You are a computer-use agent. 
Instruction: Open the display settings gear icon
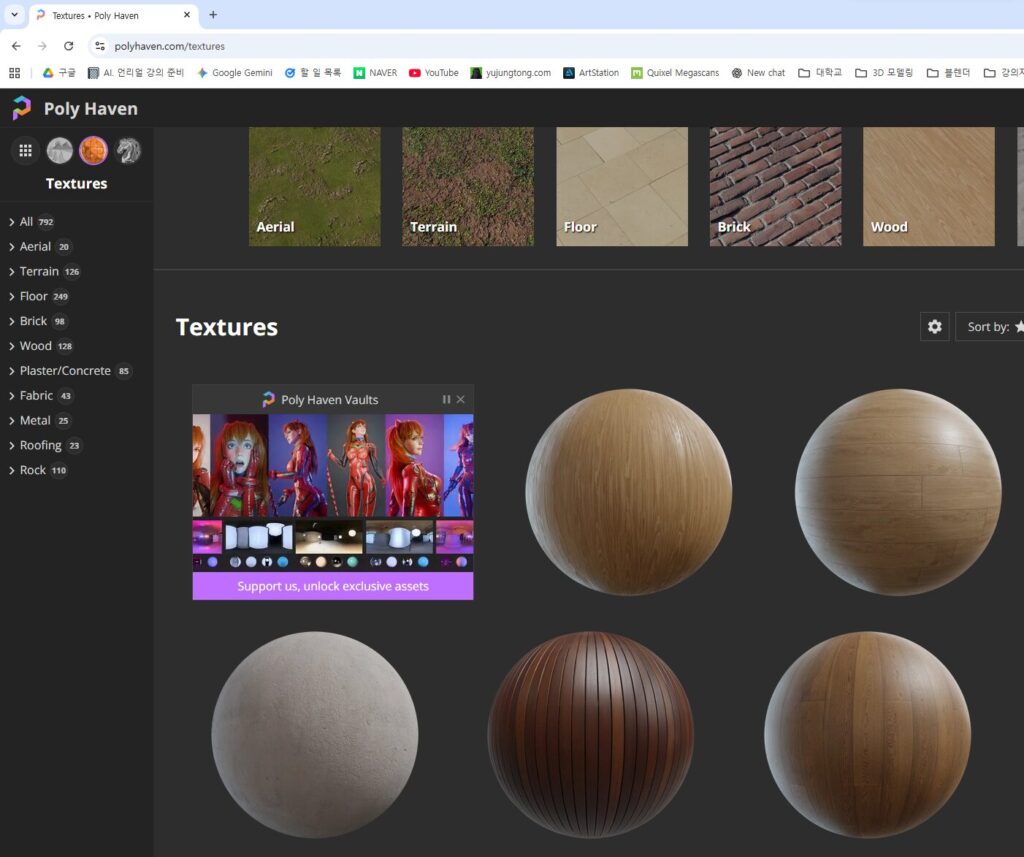(934, 327)
